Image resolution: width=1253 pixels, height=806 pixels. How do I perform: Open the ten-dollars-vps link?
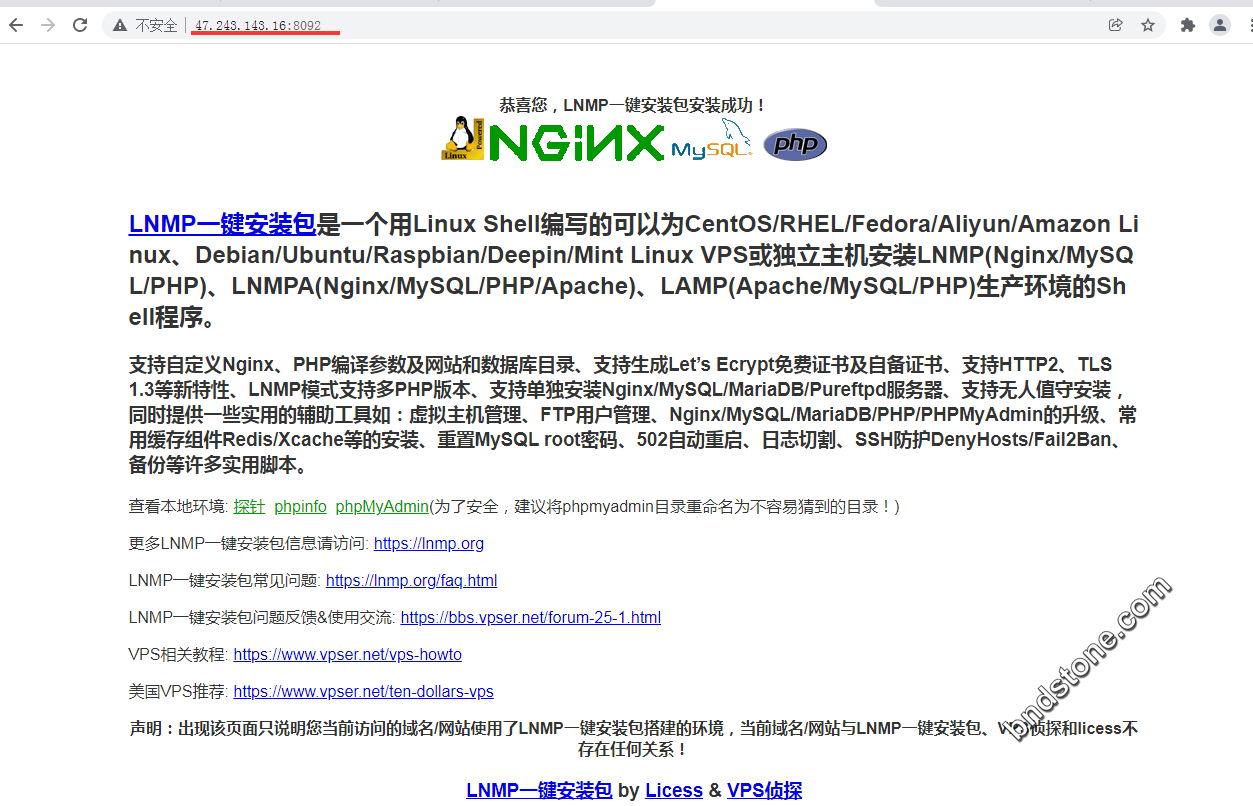(364, 692)
